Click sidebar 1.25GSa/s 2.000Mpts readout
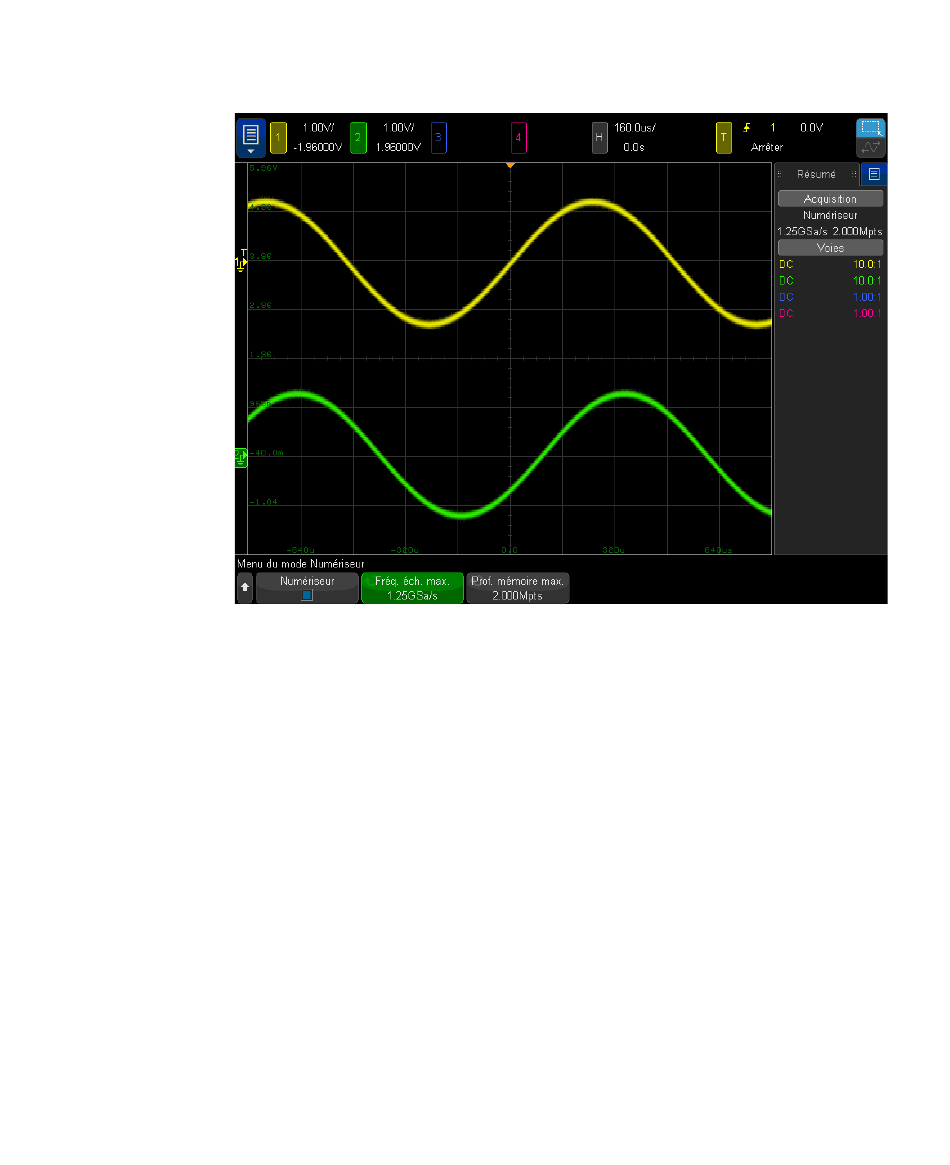The width and height of the screenshot is (950, 1165). [x=830, y=231]
